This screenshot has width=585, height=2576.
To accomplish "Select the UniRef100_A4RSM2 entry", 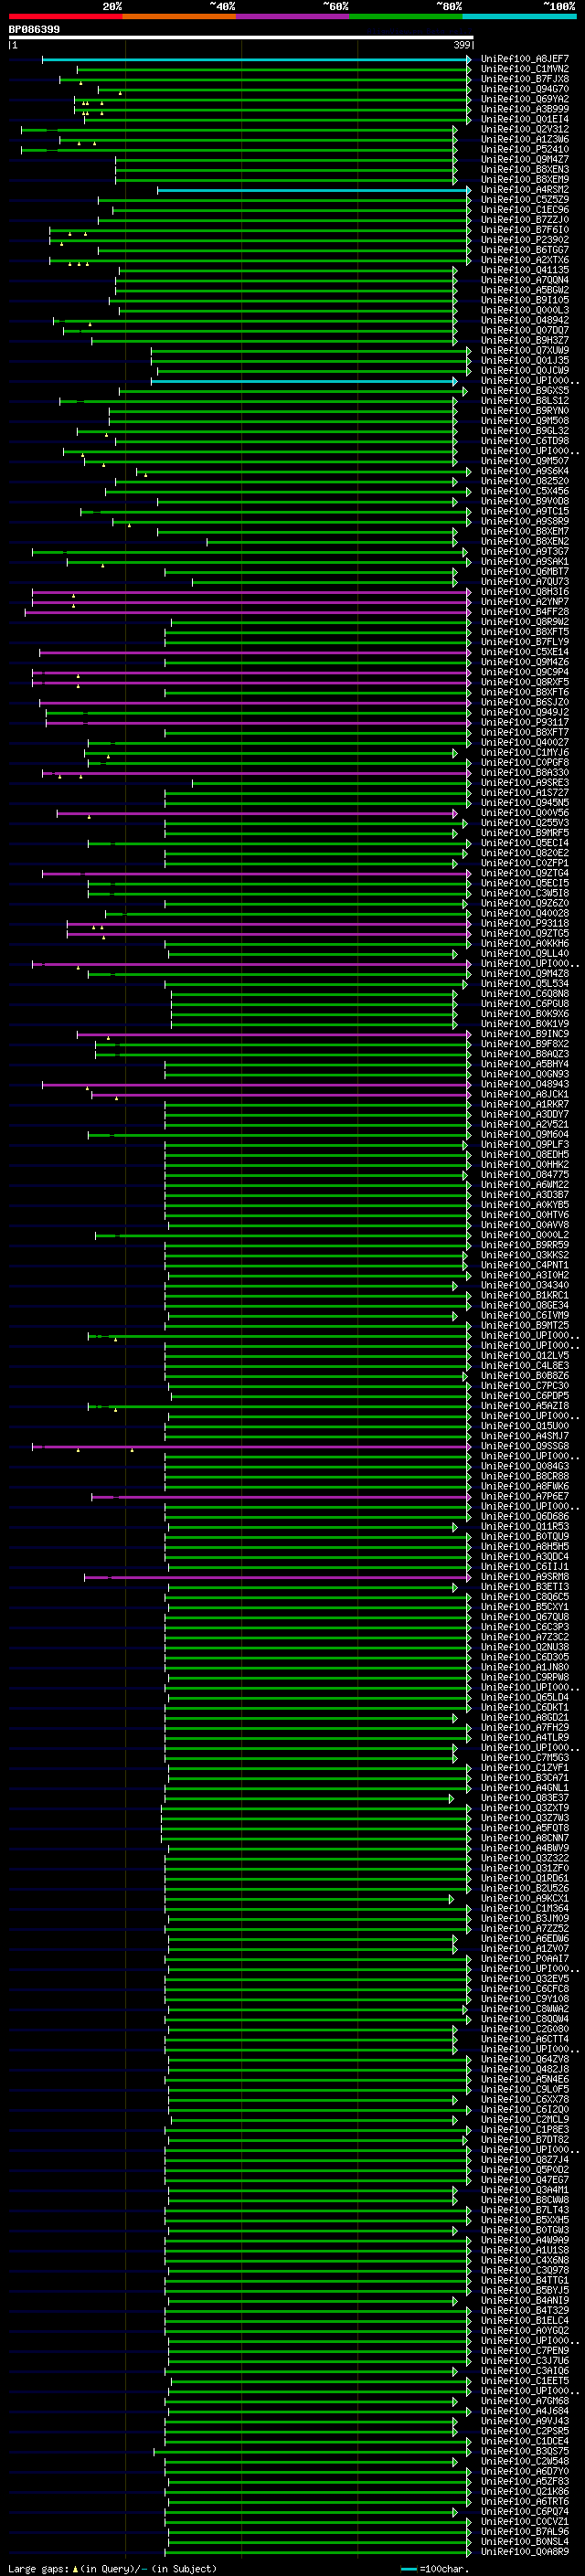I will 524,189.
